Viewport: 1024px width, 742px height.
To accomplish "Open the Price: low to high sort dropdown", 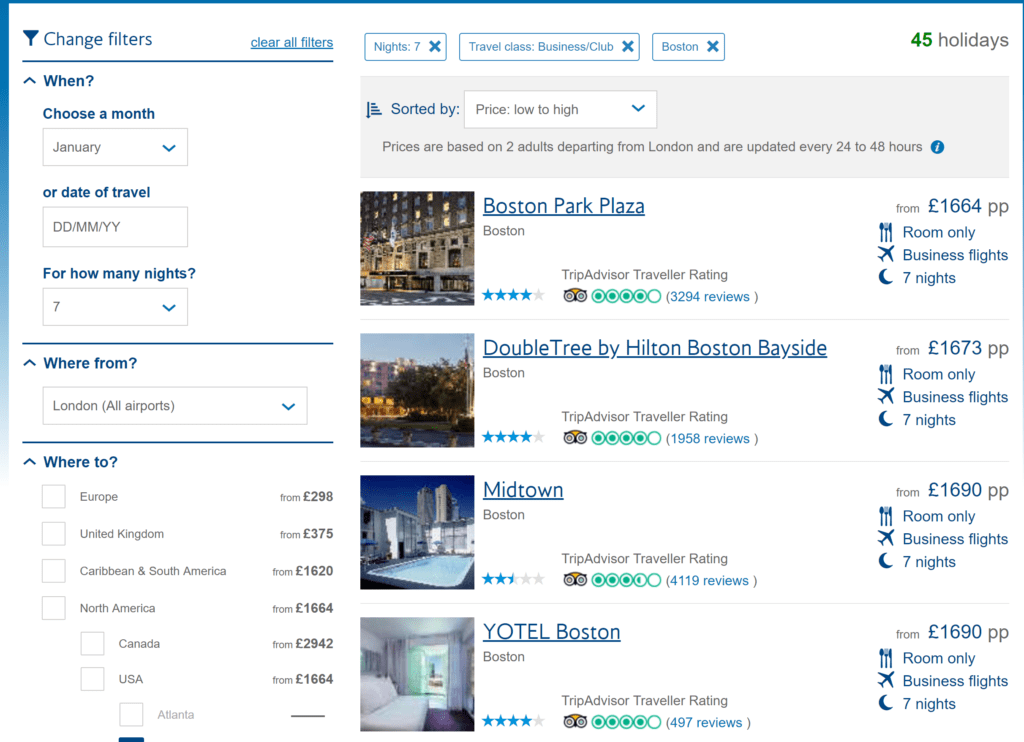I will [560, 109].
